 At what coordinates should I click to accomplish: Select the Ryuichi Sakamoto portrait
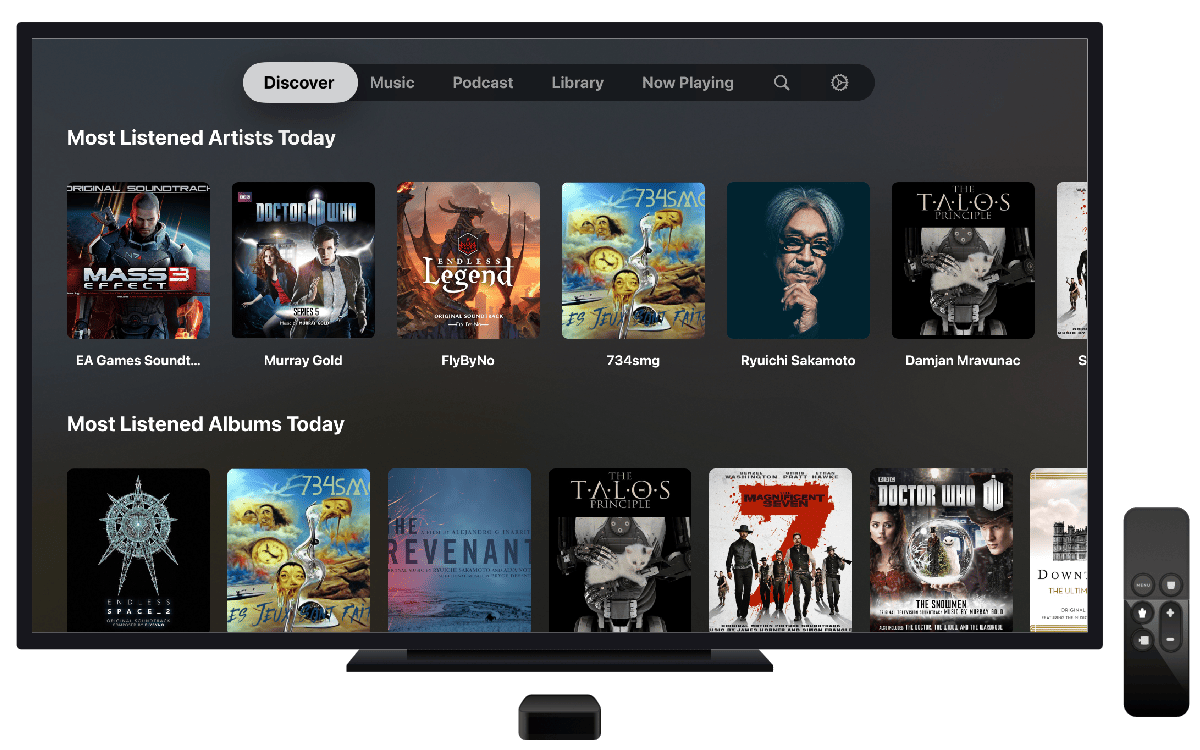[x=799, y=260]
